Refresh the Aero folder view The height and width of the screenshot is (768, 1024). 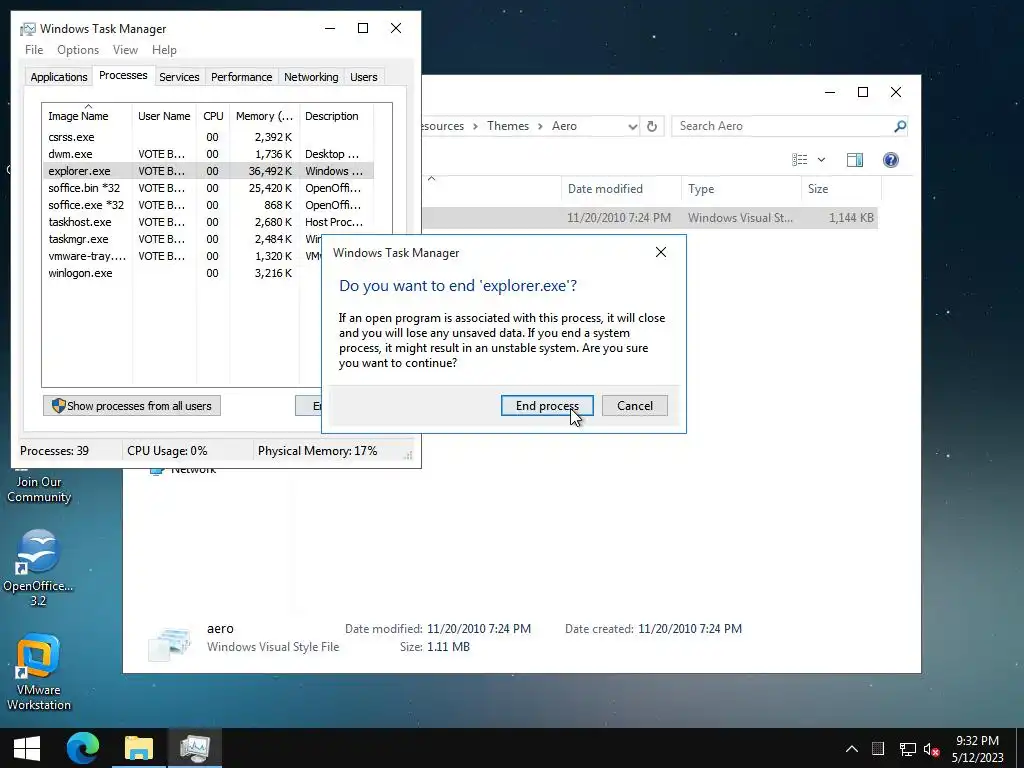[652, 126]
